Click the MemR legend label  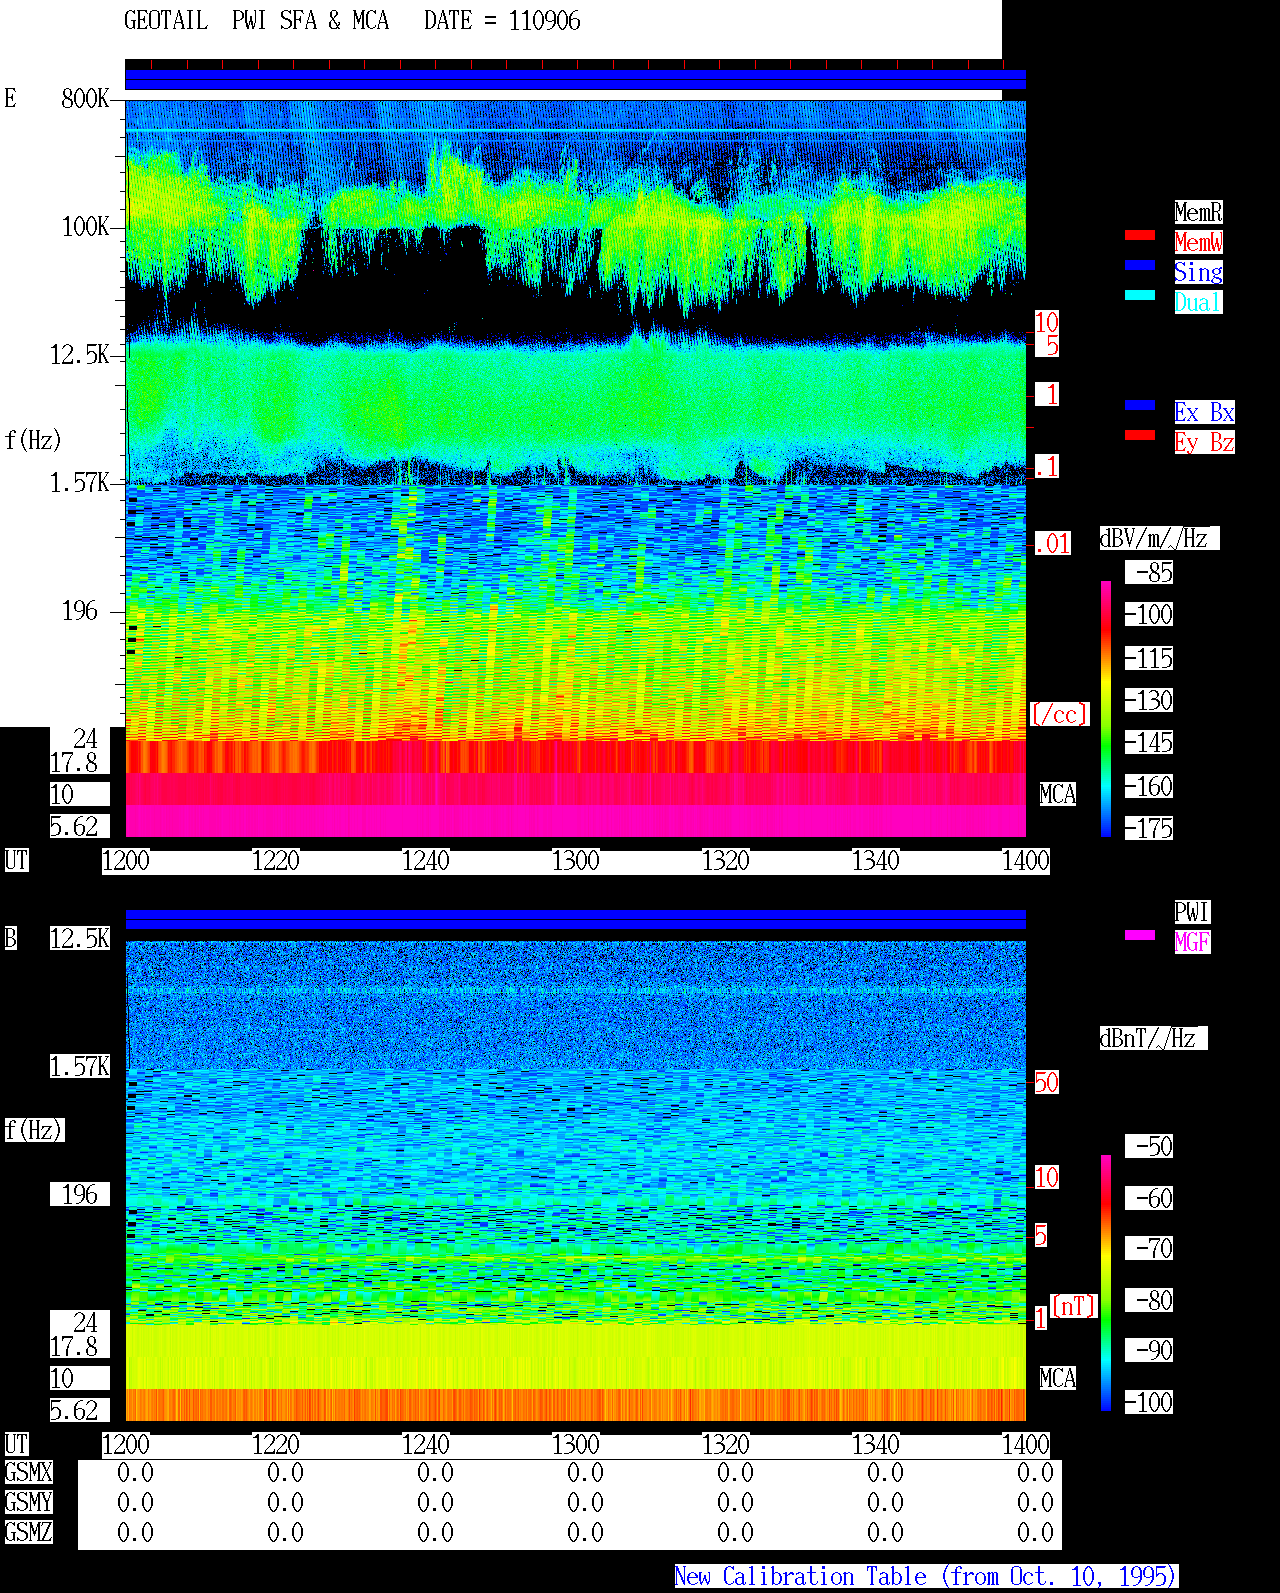pos(1198,212)
